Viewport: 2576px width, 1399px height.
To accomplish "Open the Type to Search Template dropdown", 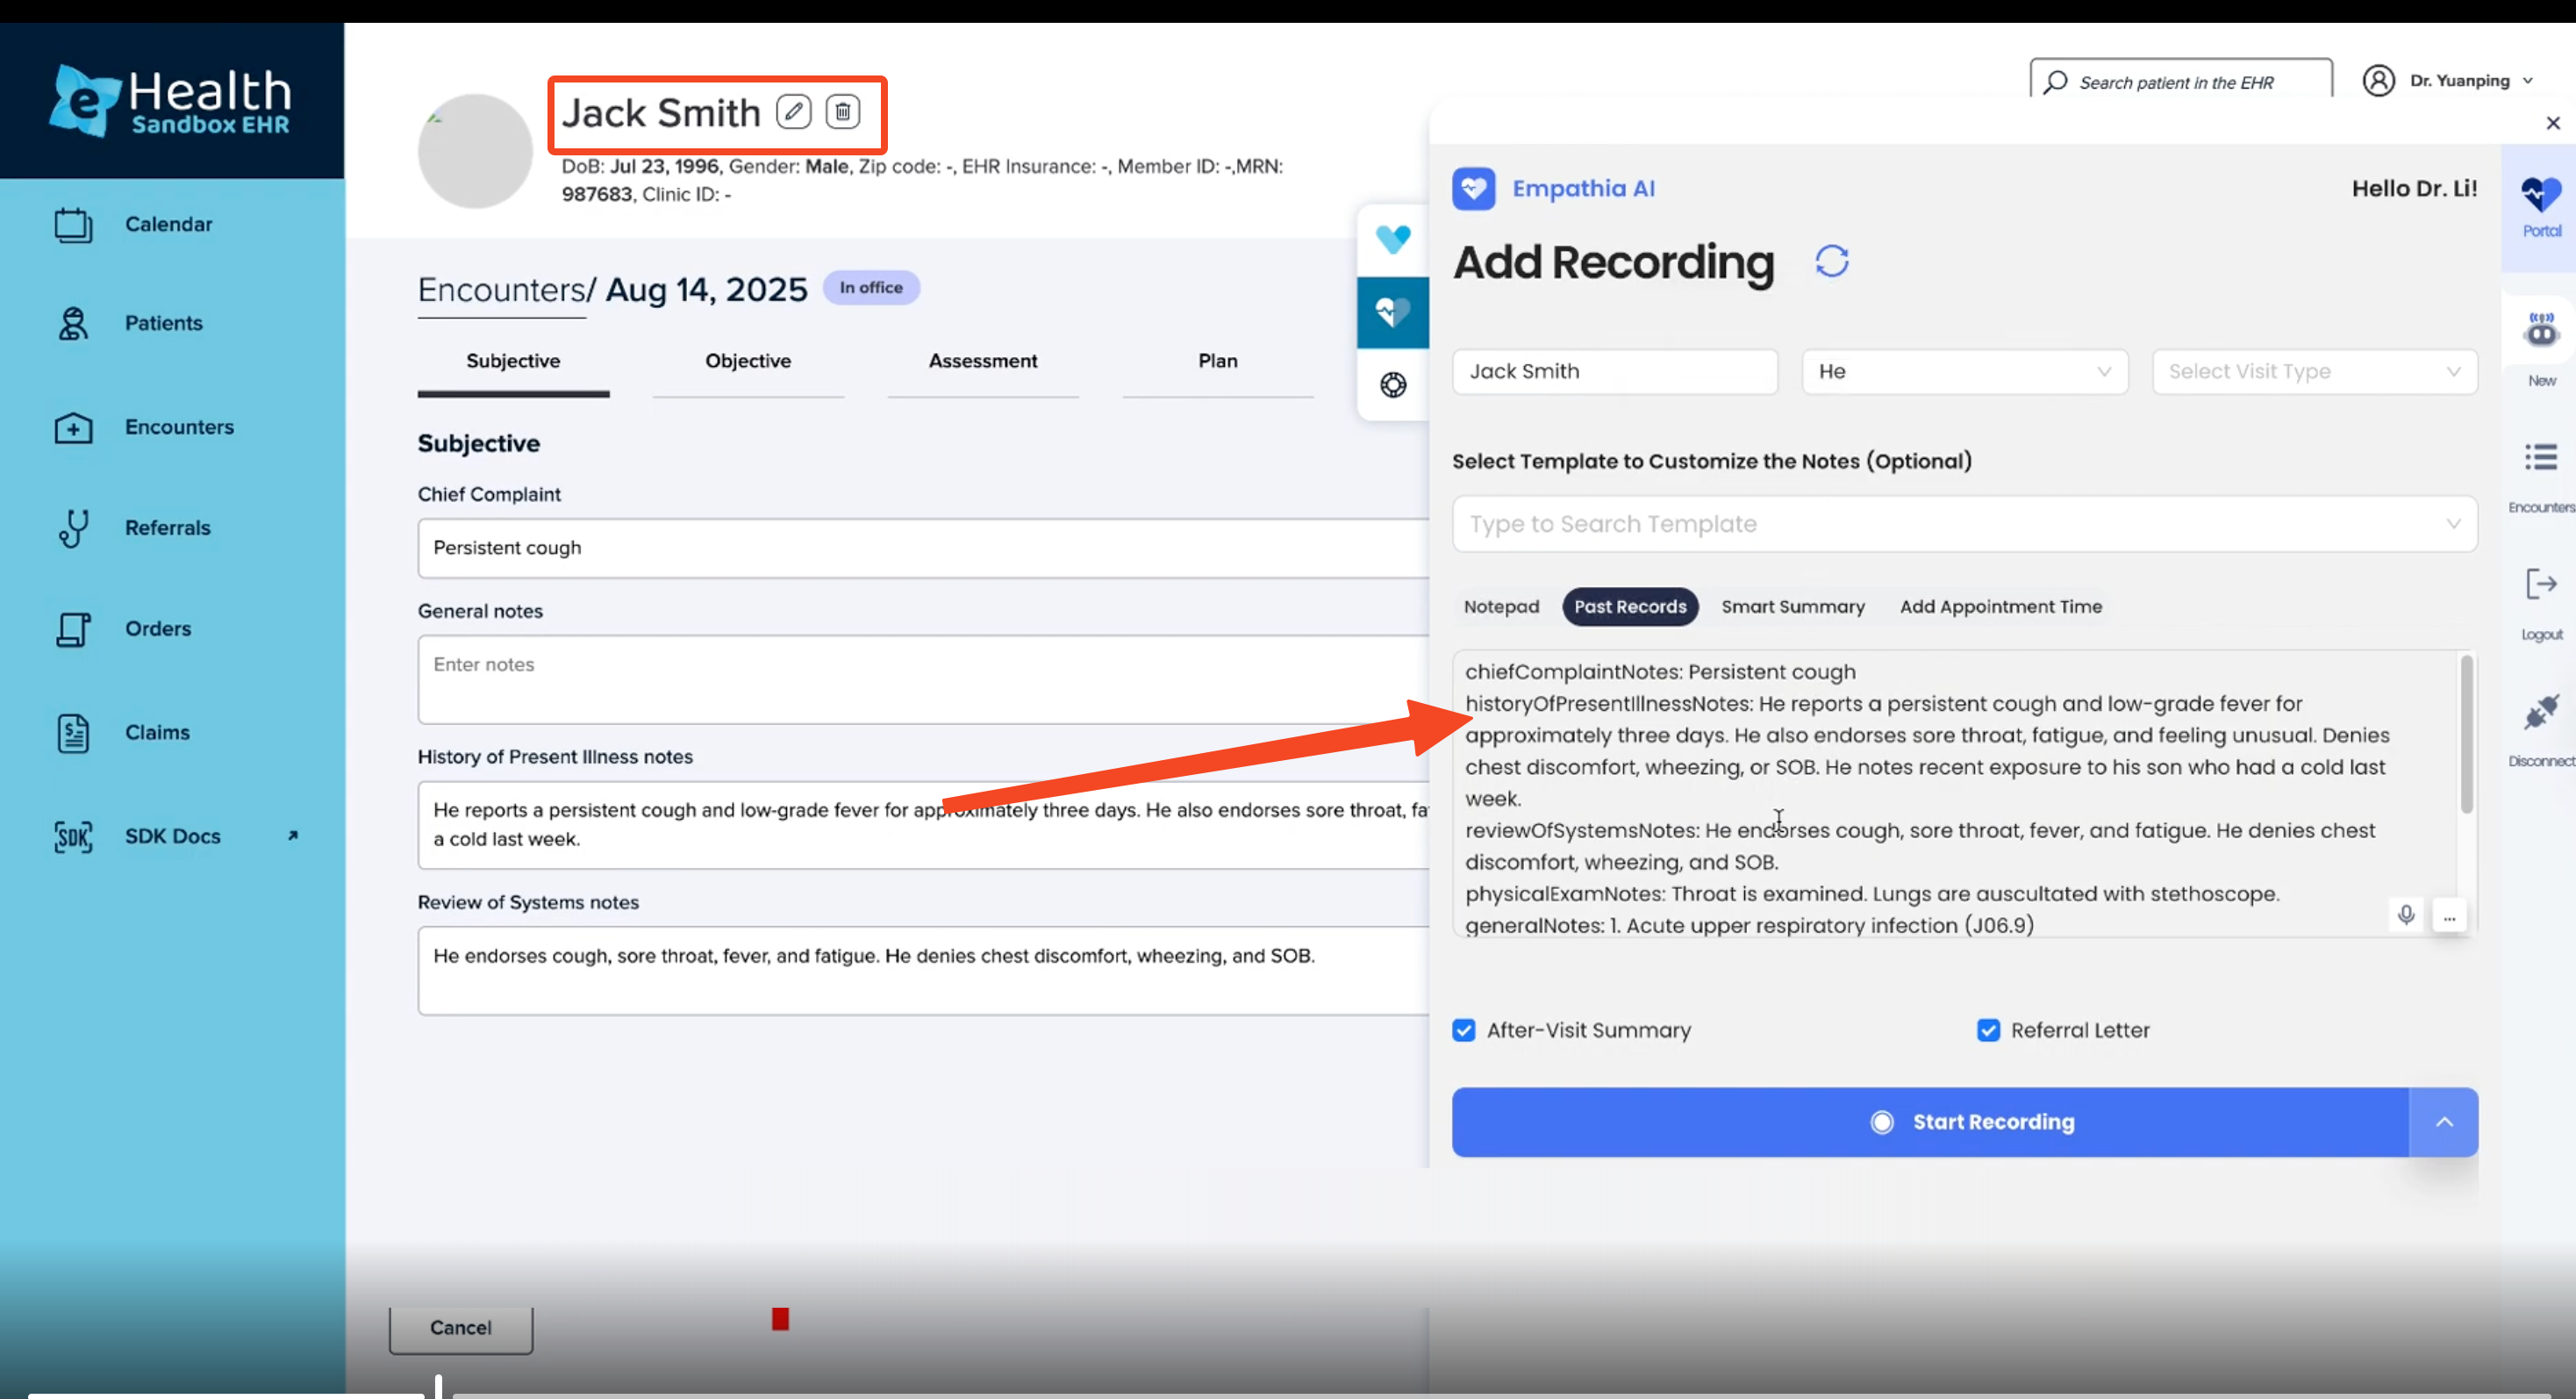I will (x=1964, y=524).
